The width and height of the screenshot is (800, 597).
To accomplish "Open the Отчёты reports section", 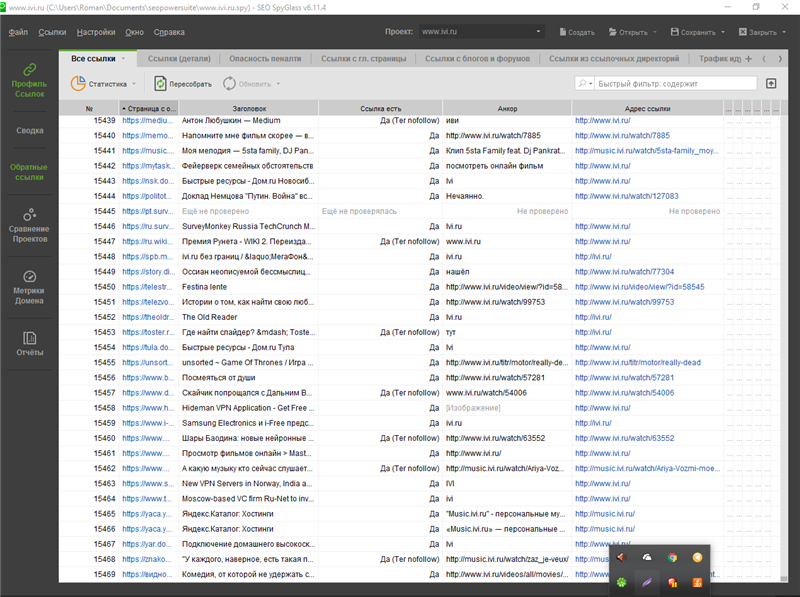I will coord(29,343).
